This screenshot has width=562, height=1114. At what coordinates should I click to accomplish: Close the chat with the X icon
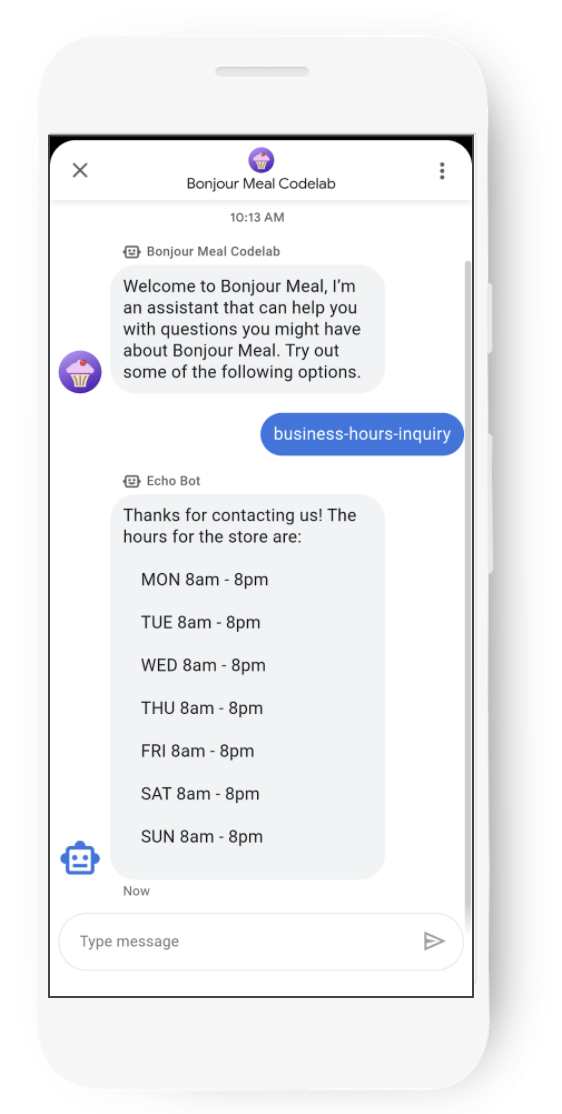[80, 171]
